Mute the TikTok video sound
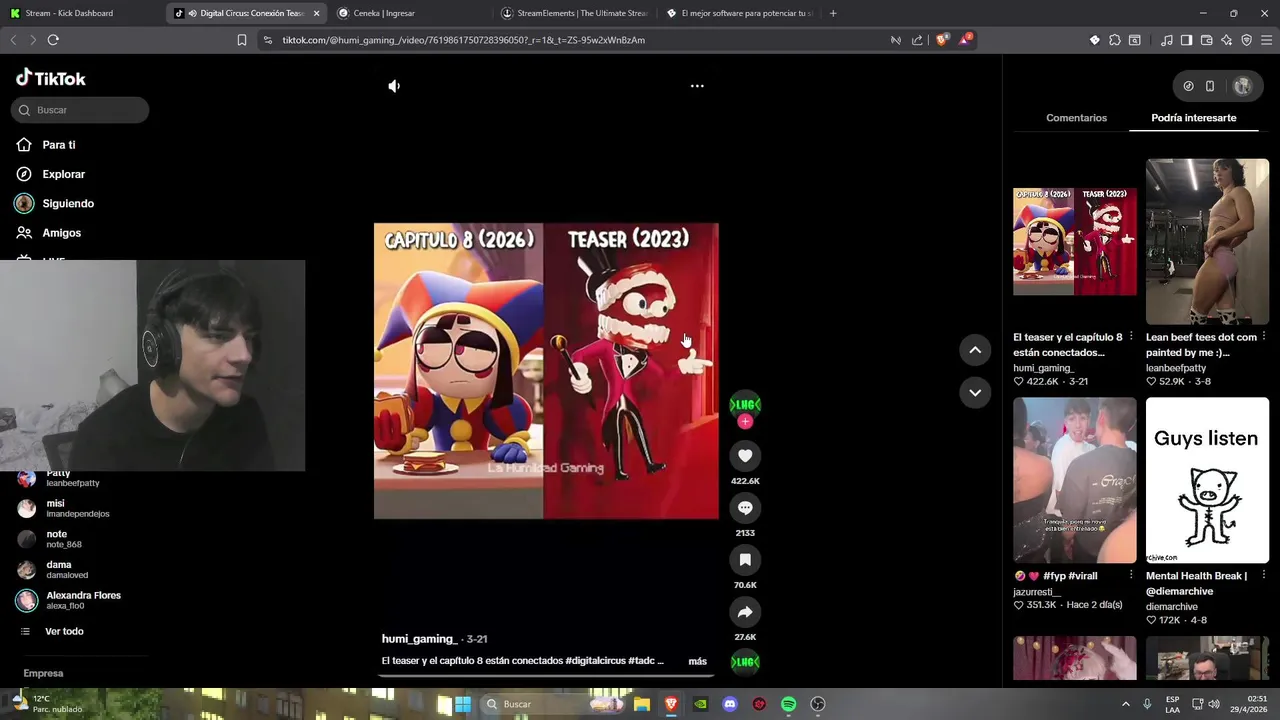Image resolution: width=1280 pixels, height=720 pixels. tap(394, 86)
